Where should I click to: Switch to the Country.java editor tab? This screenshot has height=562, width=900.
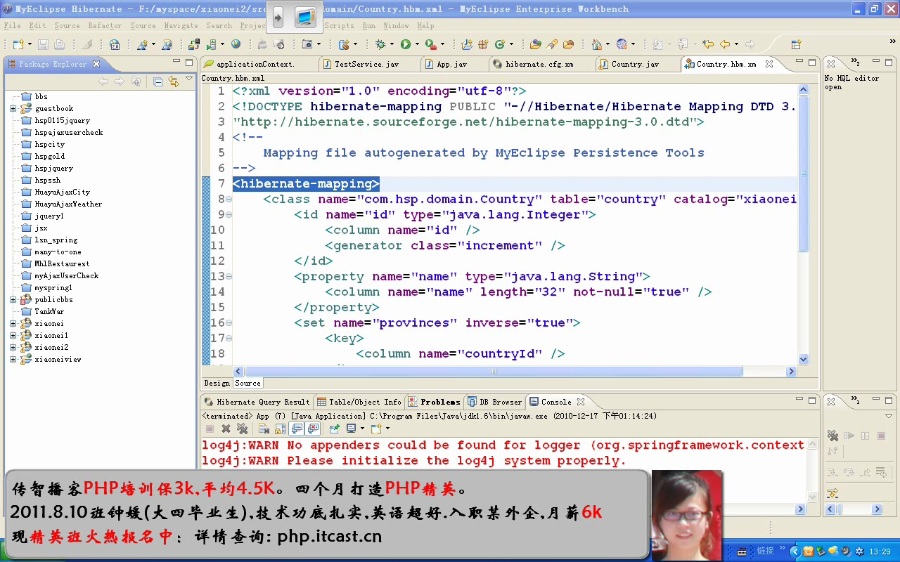click(635, 64)
